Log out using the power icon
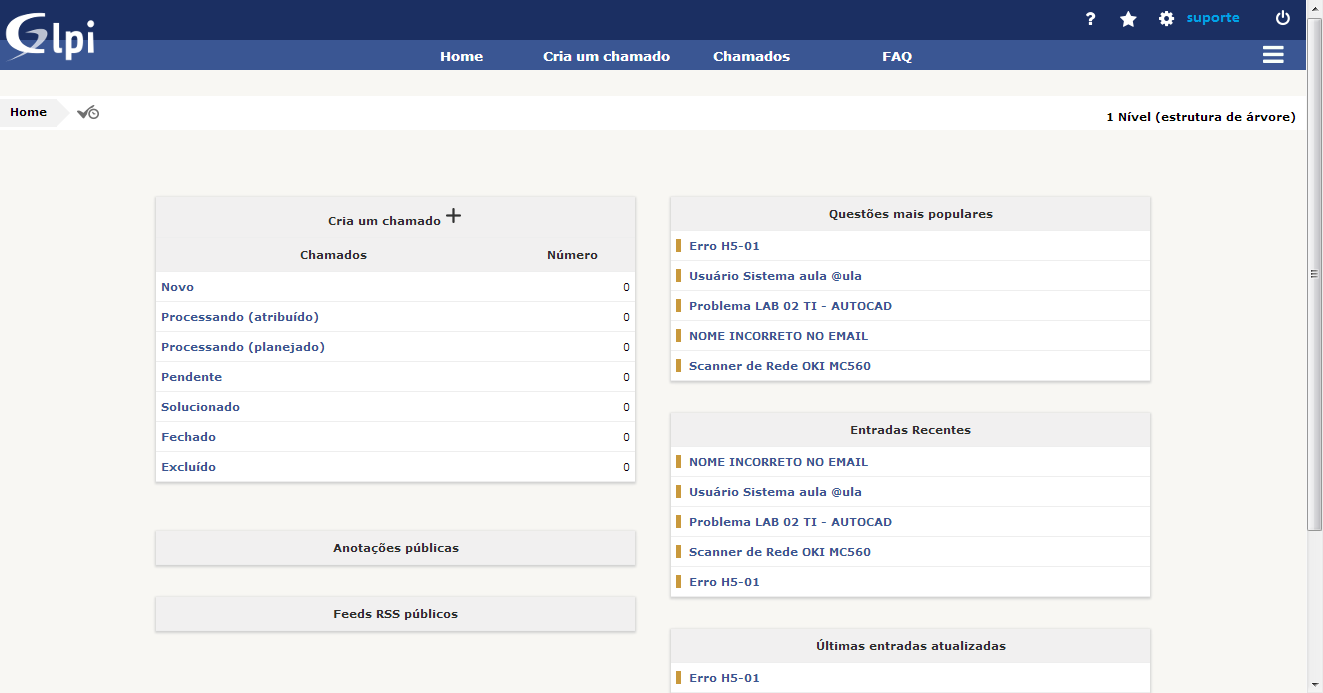The width and height of the screenshot is (1323, 693). (1282, 18)
